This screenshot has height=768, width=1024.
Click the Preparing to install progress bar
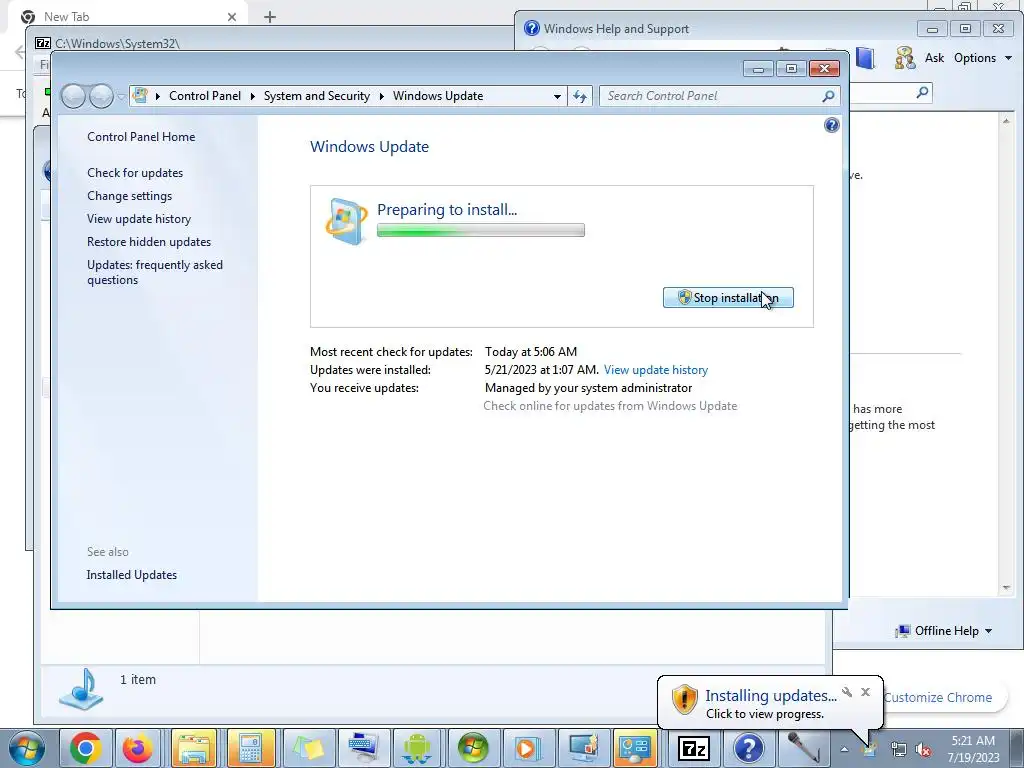coord(481,230)
